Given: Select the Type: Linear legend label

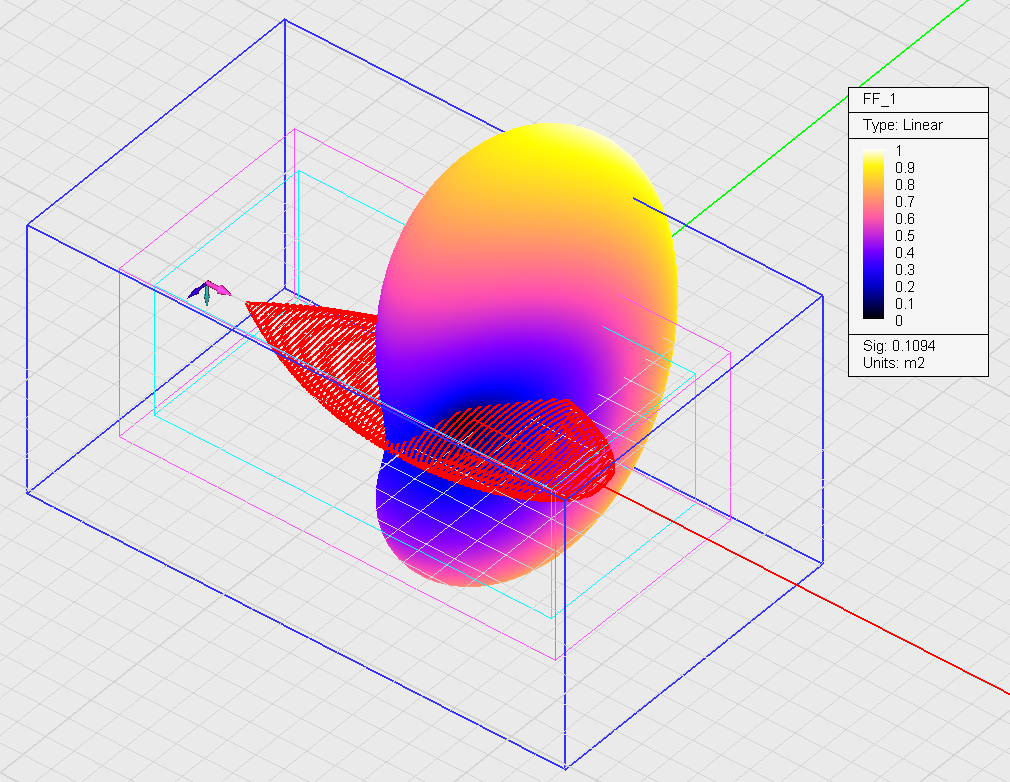Looking at the screenshot, I should pyautogui.click(x=903, y=125).
